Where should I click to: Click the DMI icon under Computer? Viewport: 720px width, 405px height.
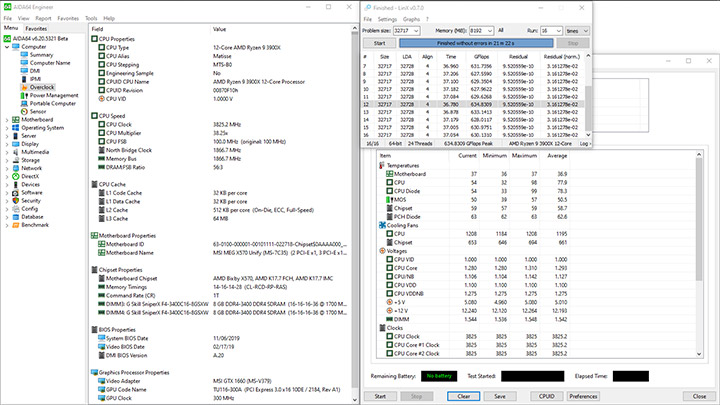pyautogui.click(x=24, y=71)
